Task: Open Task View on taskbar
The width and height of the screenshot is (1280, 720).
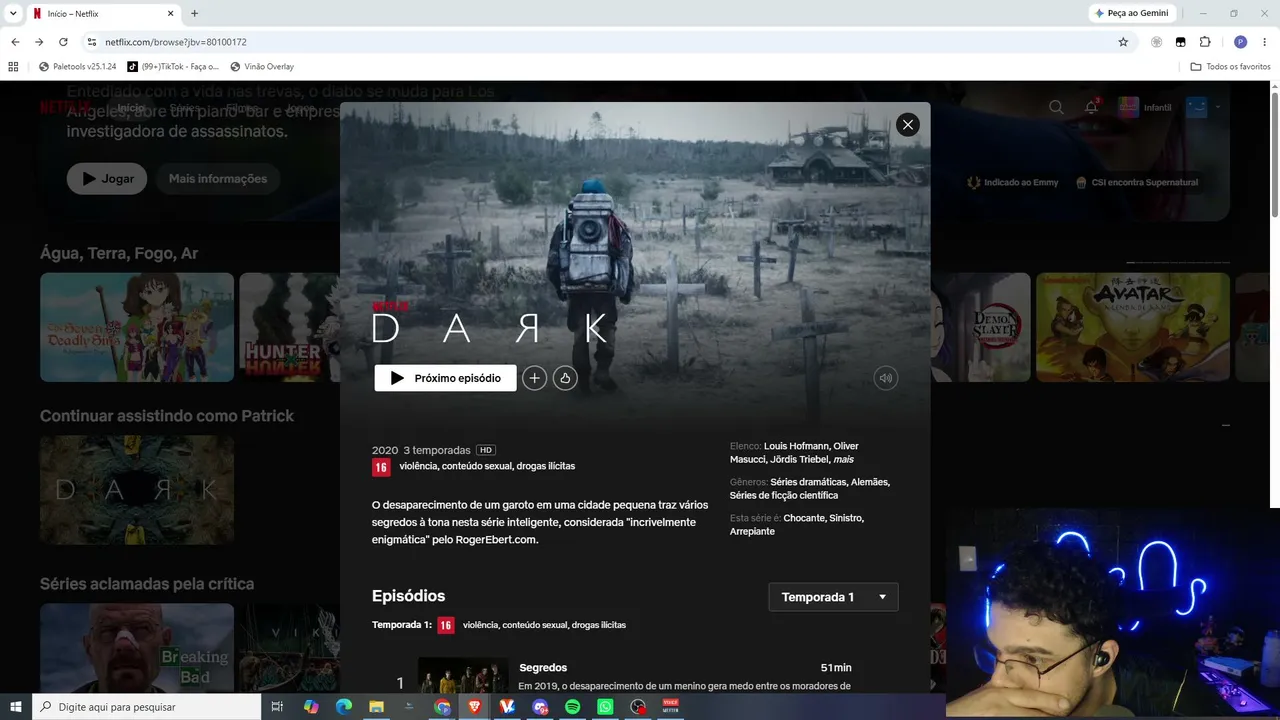Action: (x=278, y=707)
